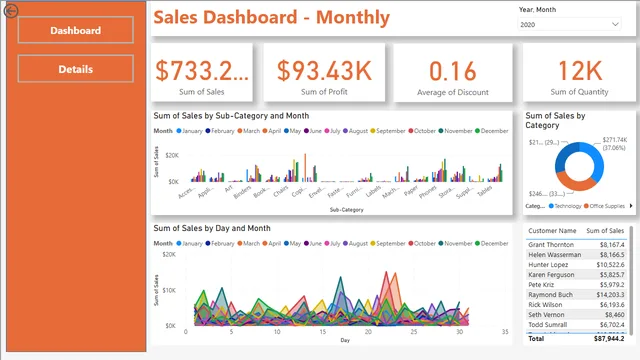Click December legend in Sub-Category chart
640x360 pixels.
pyautogui.click(x=492, y=131)
